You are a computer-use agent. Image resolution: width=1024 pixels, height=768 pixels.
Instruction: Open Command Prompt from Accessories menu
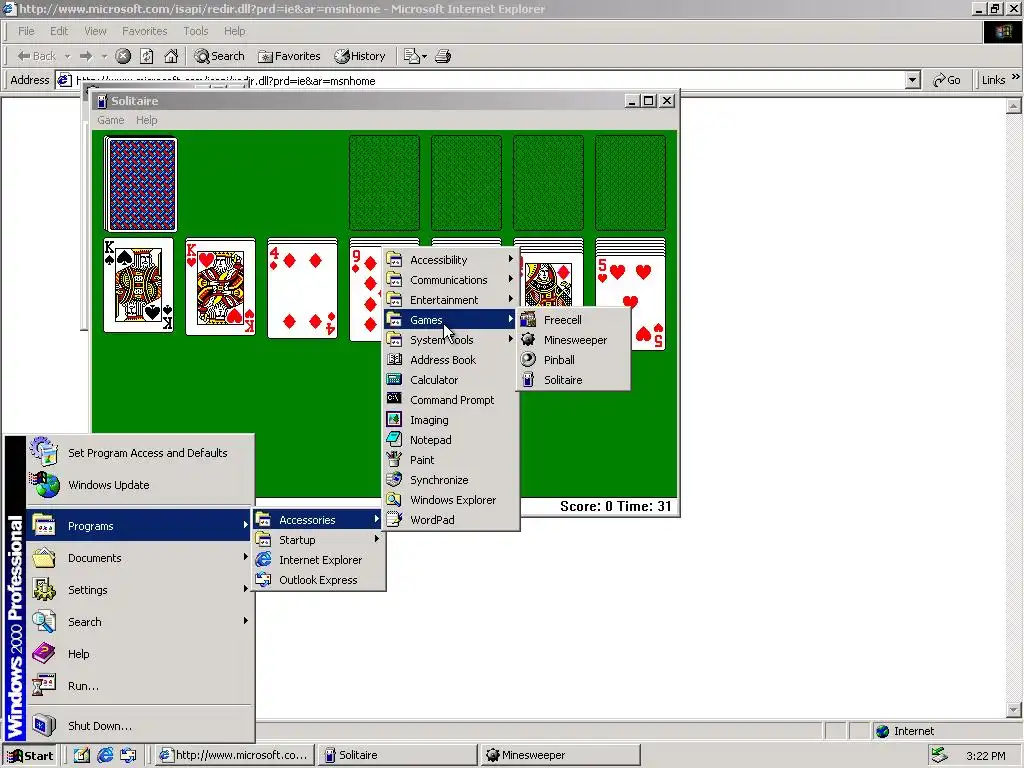(451, 400)
